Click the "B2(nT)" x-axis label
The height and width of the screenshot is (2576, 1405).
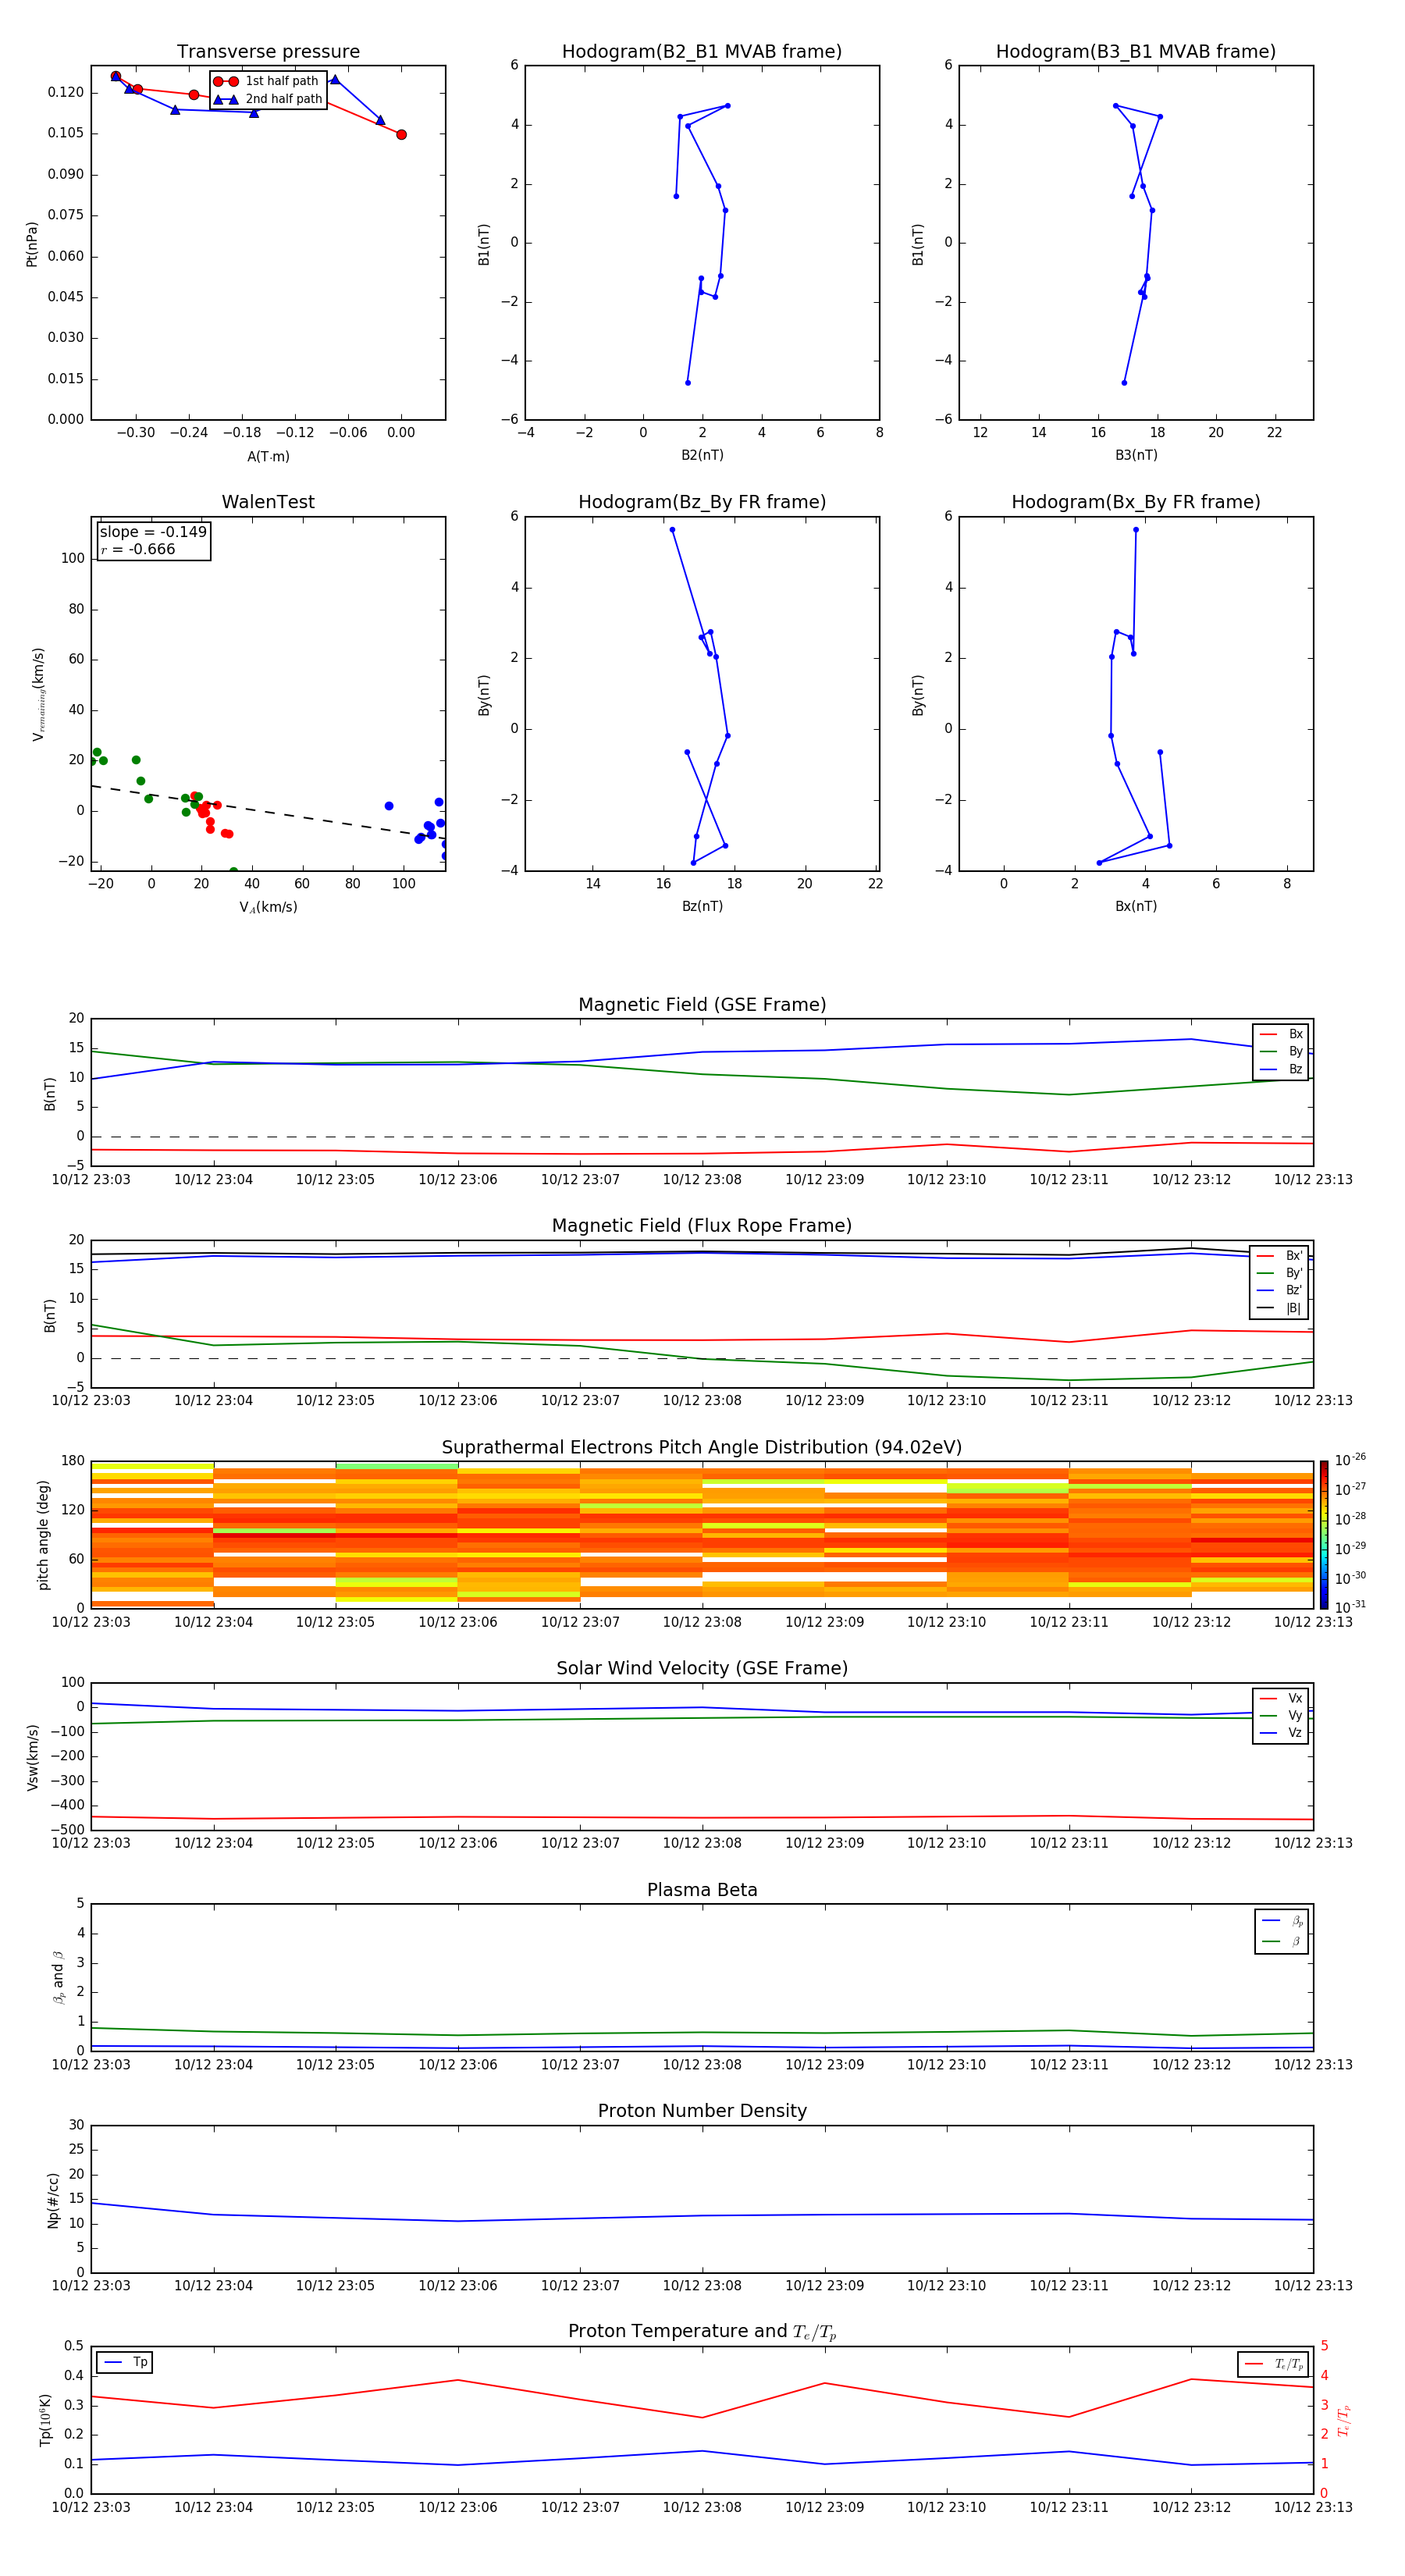coord(702,456)
